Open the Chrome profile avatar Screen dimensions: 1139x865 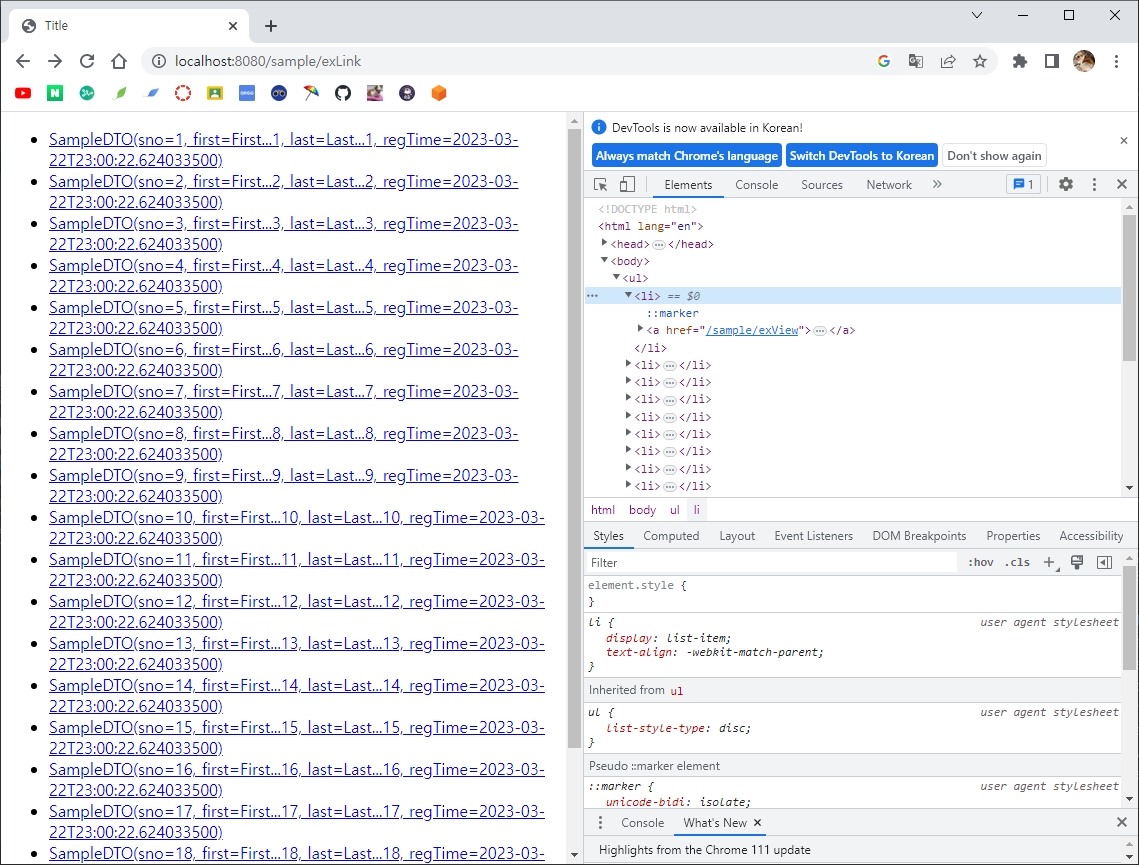(x=1084, y=61)
